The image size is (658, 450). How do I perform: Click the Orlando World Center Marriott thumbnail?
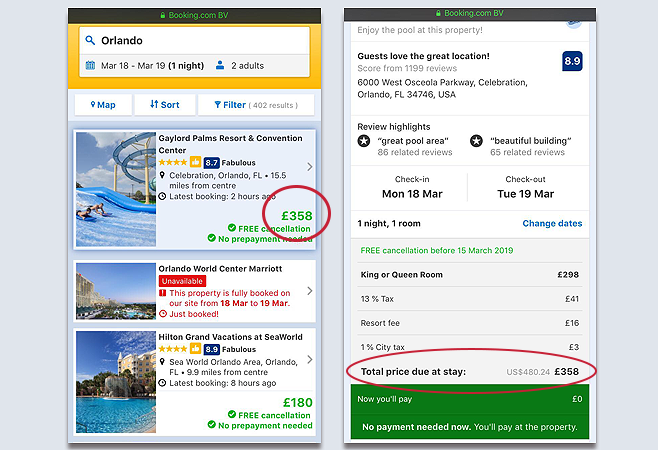point(116,291)
